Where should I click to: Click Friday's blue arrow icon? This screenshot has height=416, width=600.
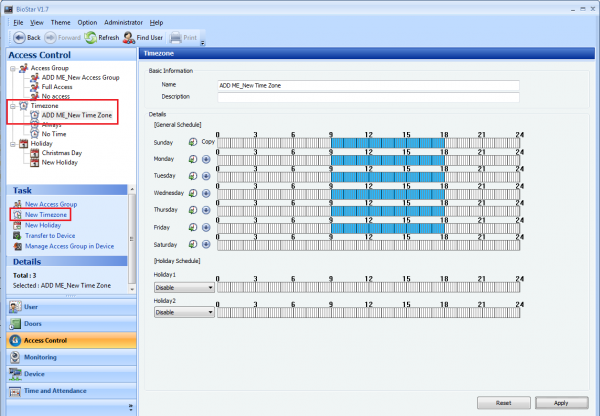(x=206, y=227)
